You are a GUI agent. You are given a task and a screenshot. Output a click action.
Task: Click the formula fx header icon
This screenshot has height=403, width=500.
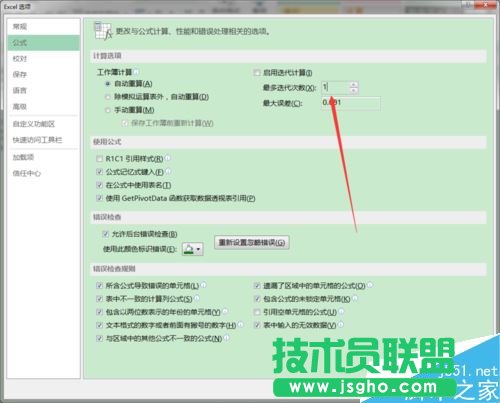tap(103, 31)
